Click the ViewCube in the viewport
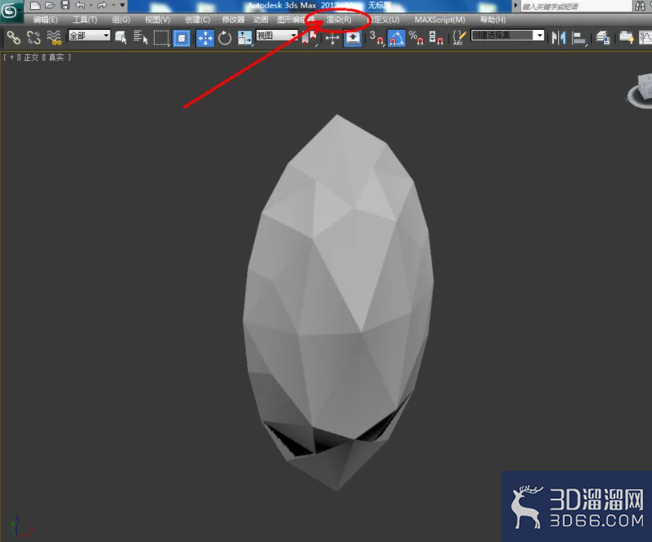 pos(641,90)
